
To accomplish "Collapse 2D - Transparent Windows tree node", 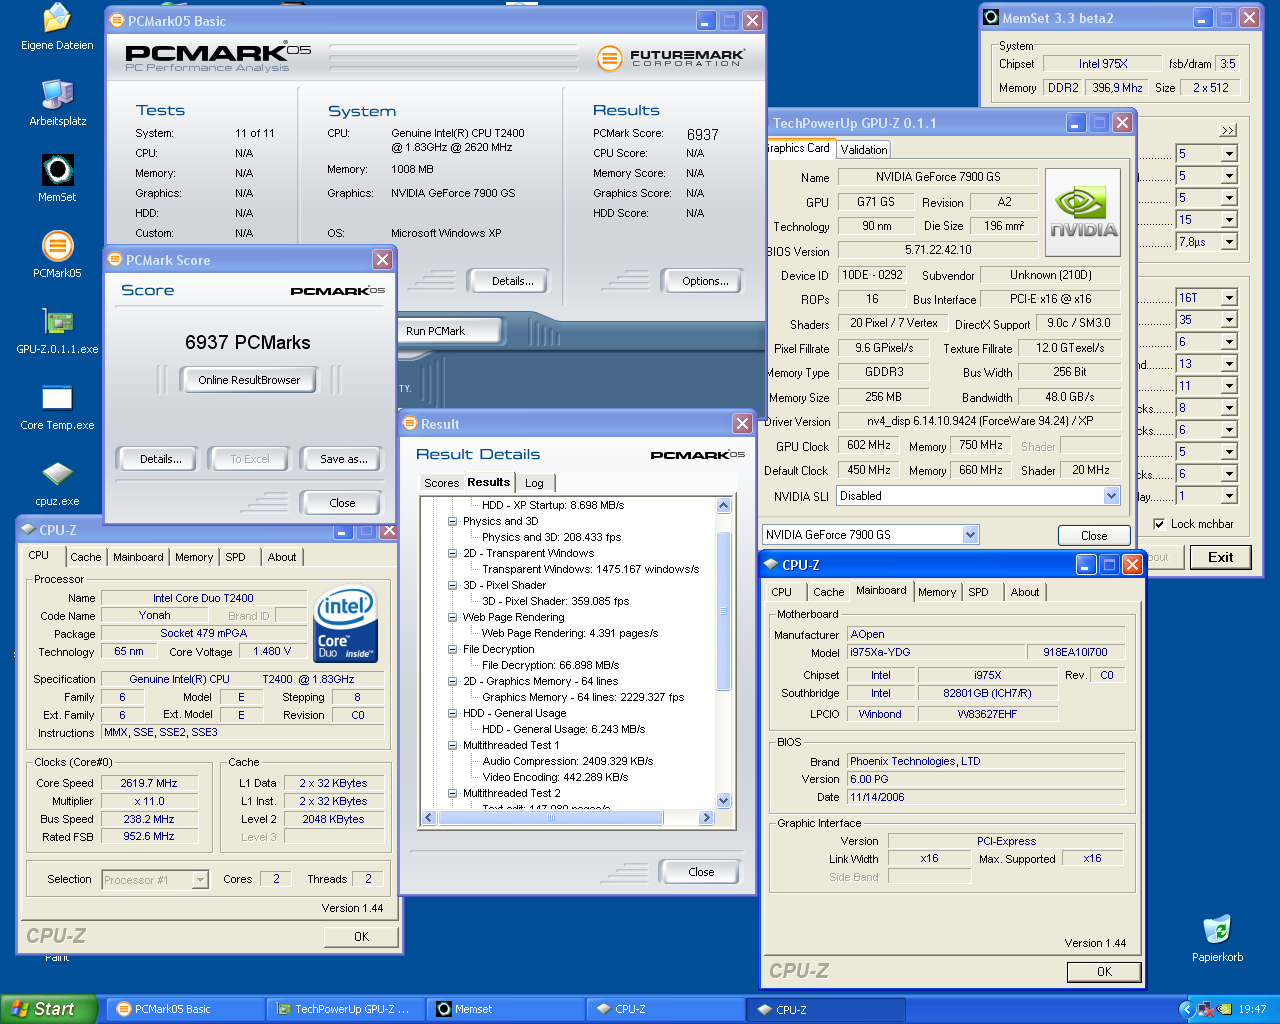I will pos(452,553).
